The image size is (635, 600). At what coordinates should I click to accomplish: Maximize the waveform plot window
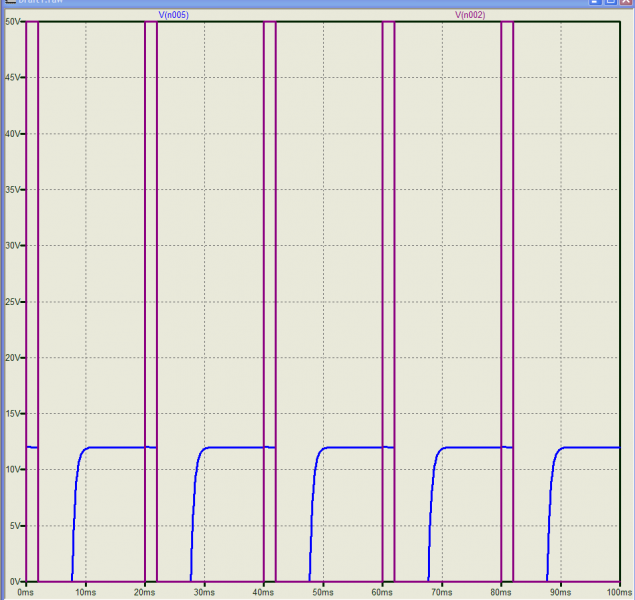(x=610, y=3)
